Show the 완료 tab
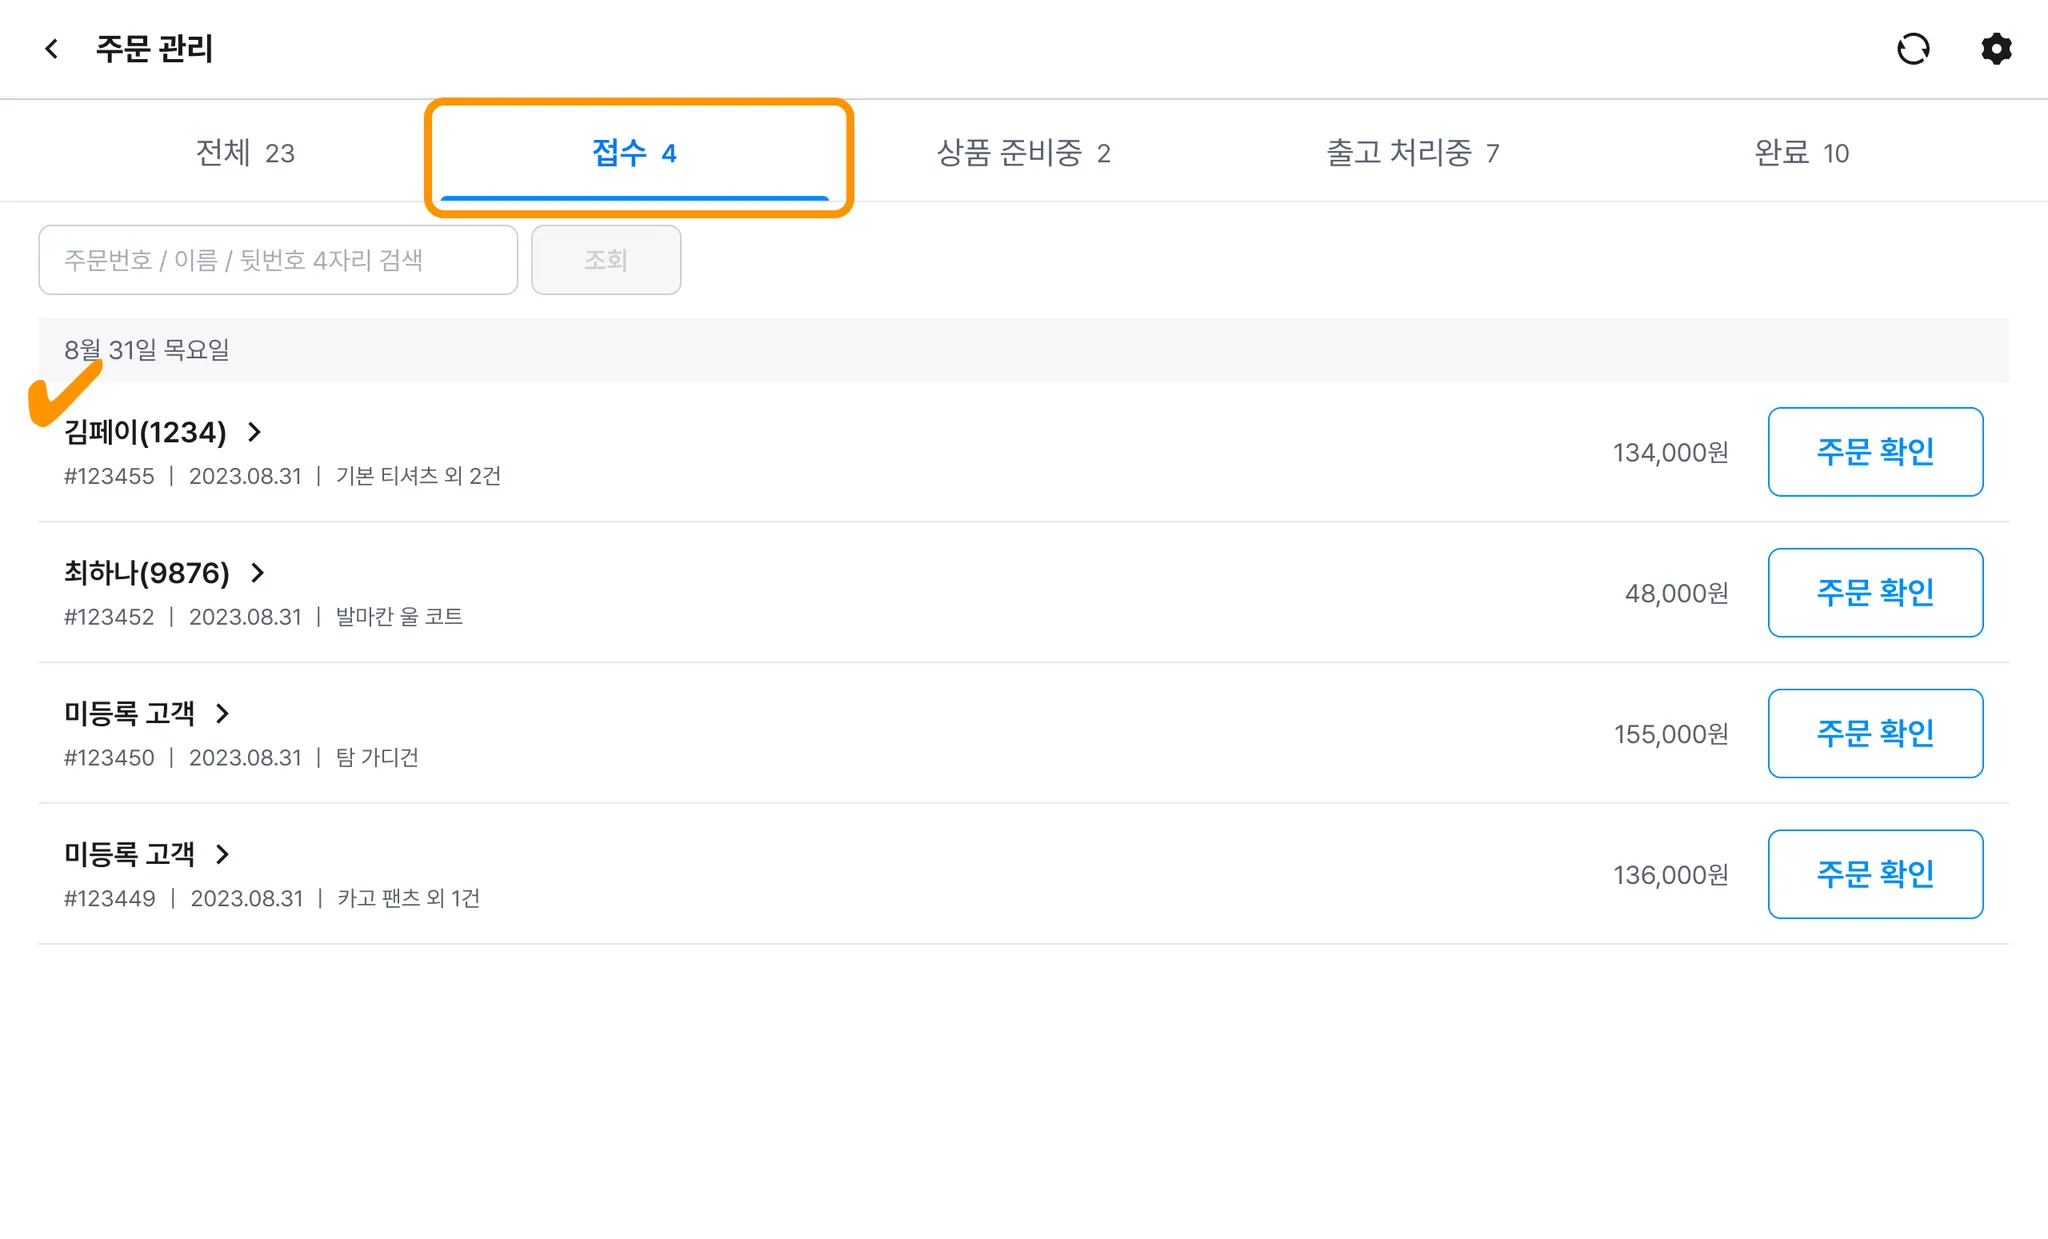Image resolution: width=2048 pixels, height=1239 pixels. tap(1801, 153)
